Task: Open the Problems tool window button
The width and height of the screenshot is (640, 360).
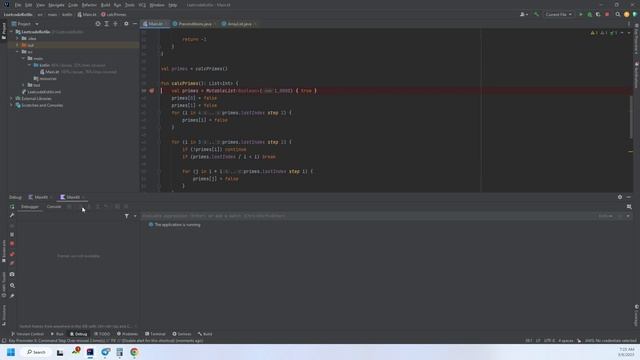Action: tap(127, 334)
